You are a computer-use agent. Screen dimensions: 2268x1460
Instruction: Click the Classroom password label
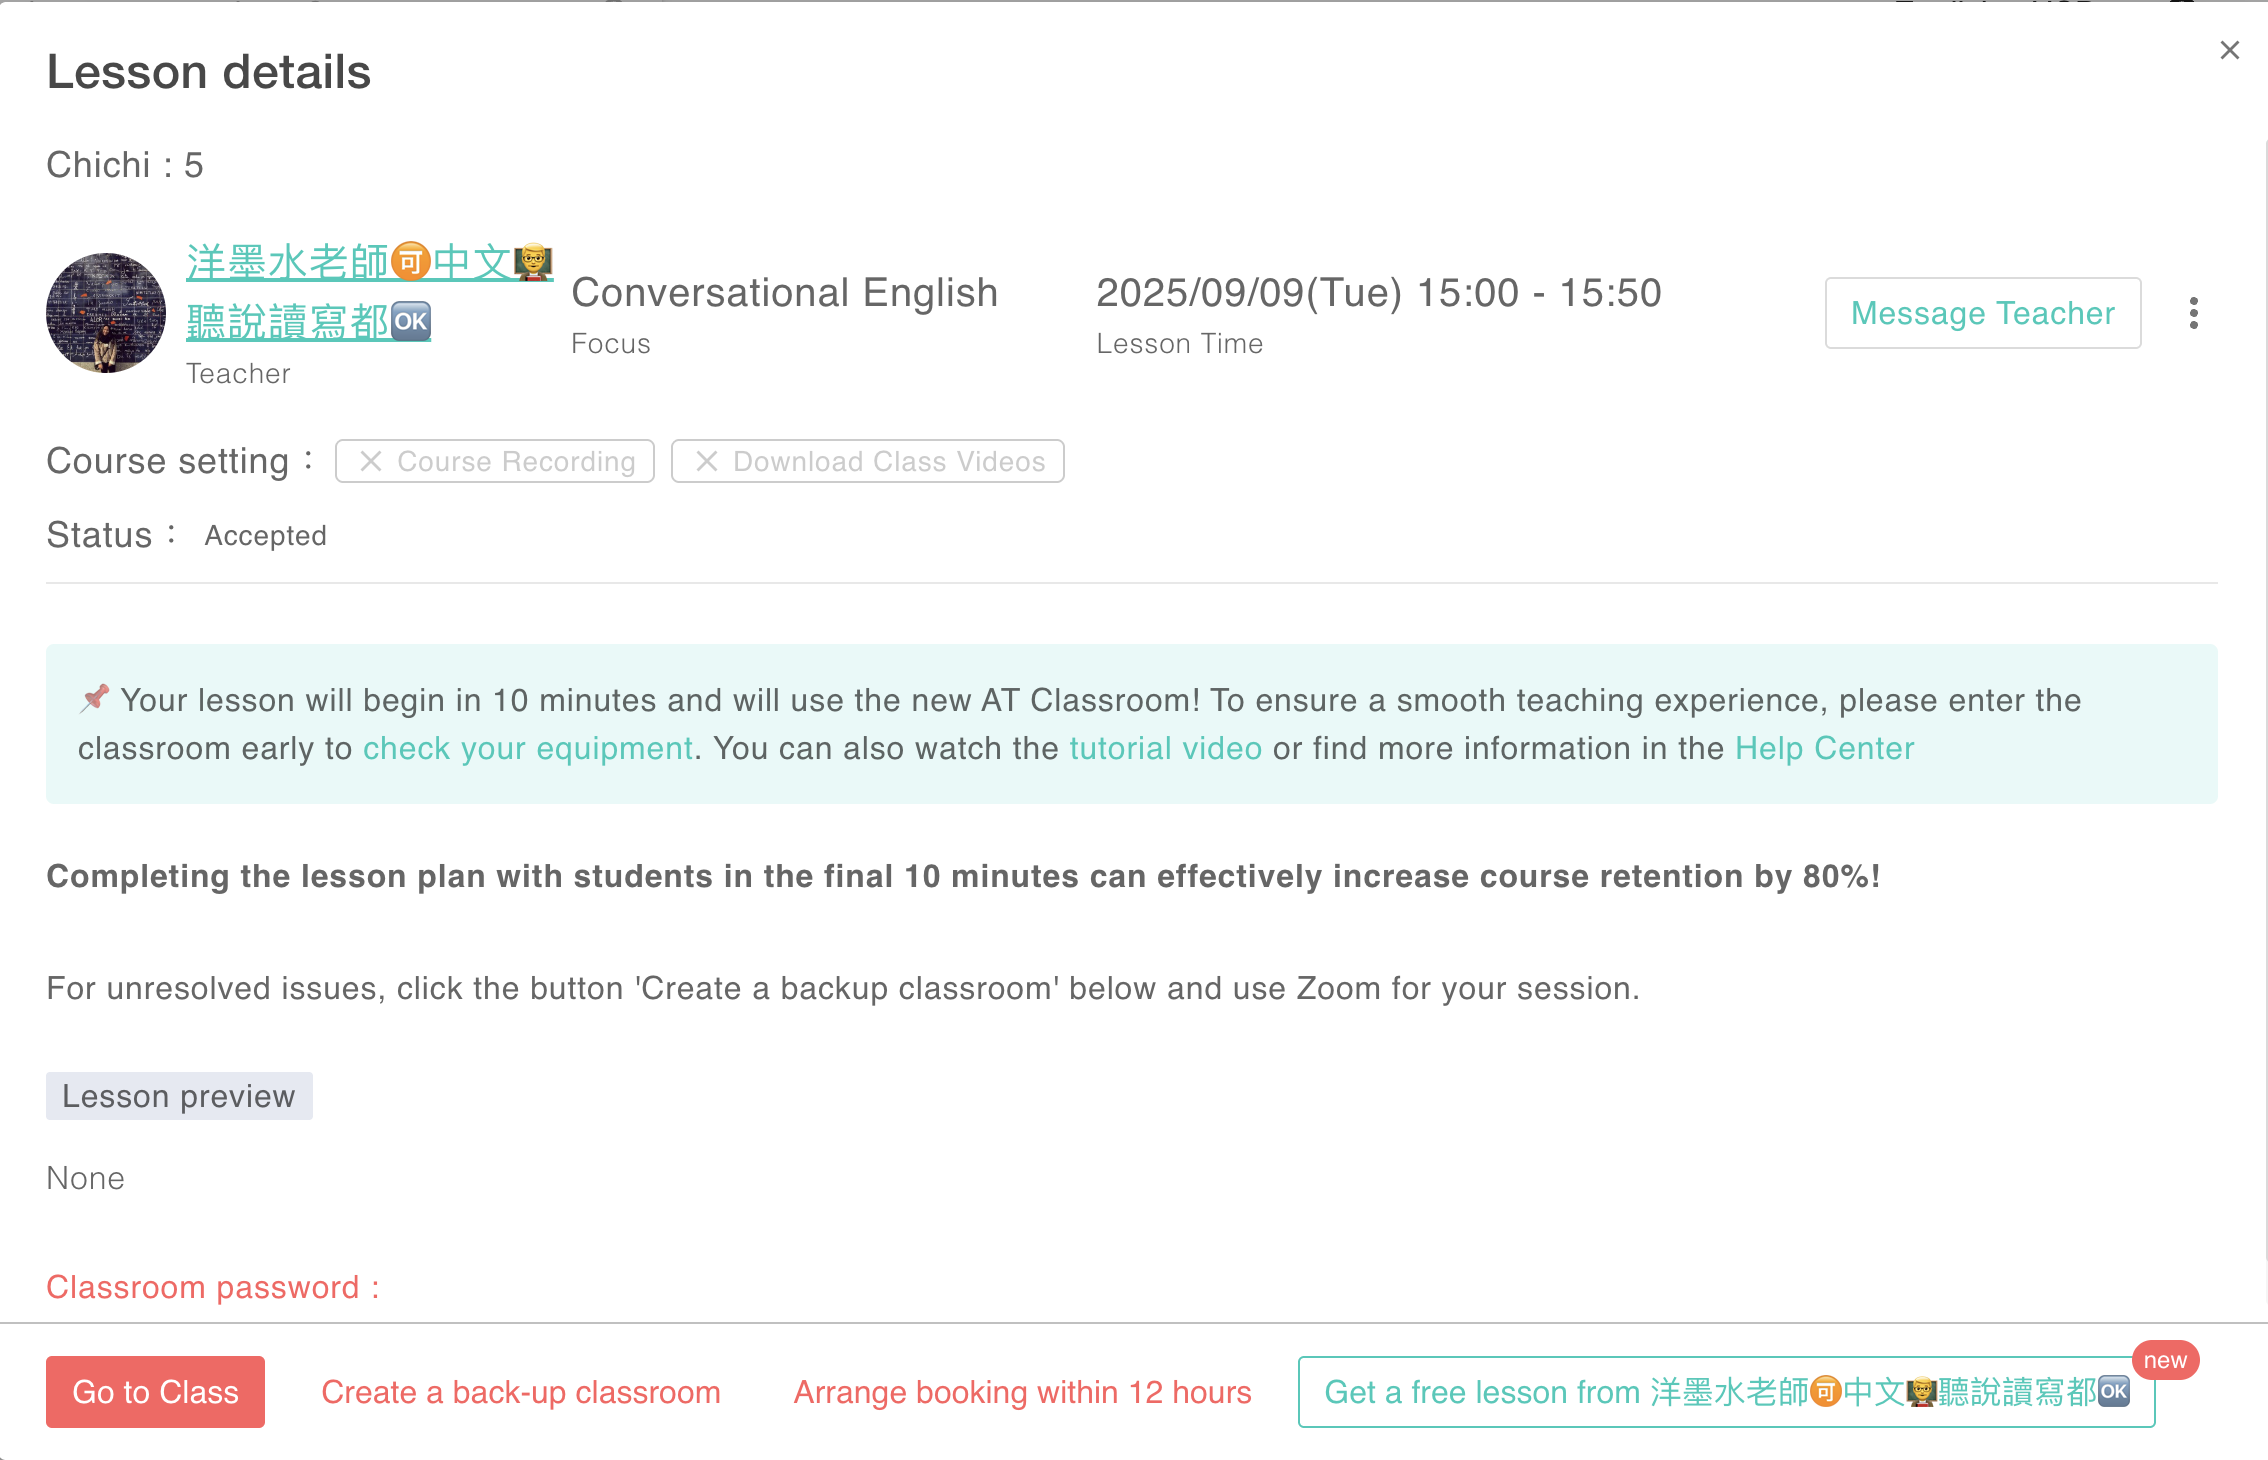(x=213, y=1287)
